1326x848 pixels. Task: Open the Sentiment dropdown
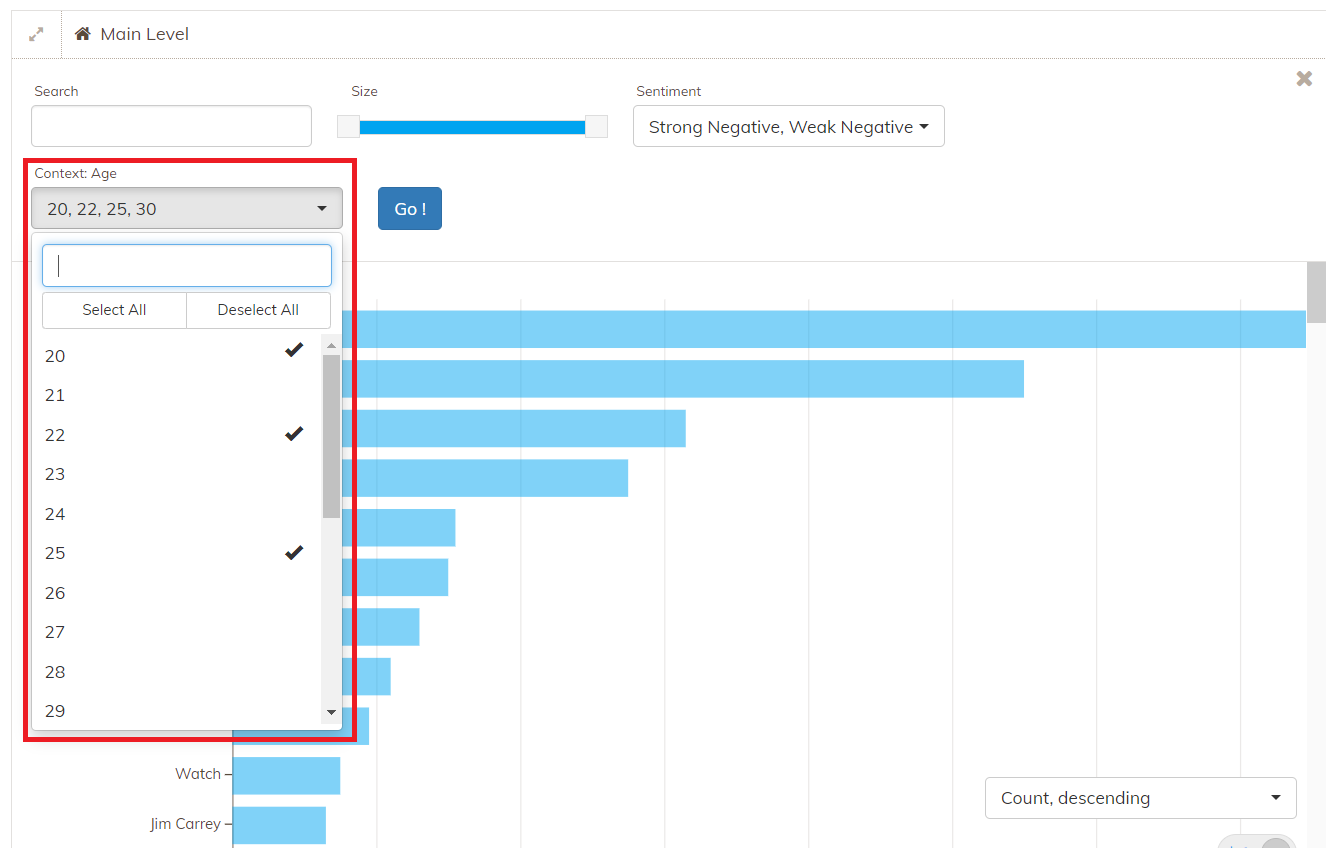pos(789,127)
